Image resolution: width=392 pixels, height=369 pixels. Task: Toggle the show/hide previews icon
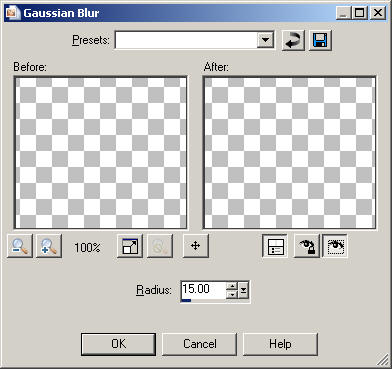coord(130,246)
